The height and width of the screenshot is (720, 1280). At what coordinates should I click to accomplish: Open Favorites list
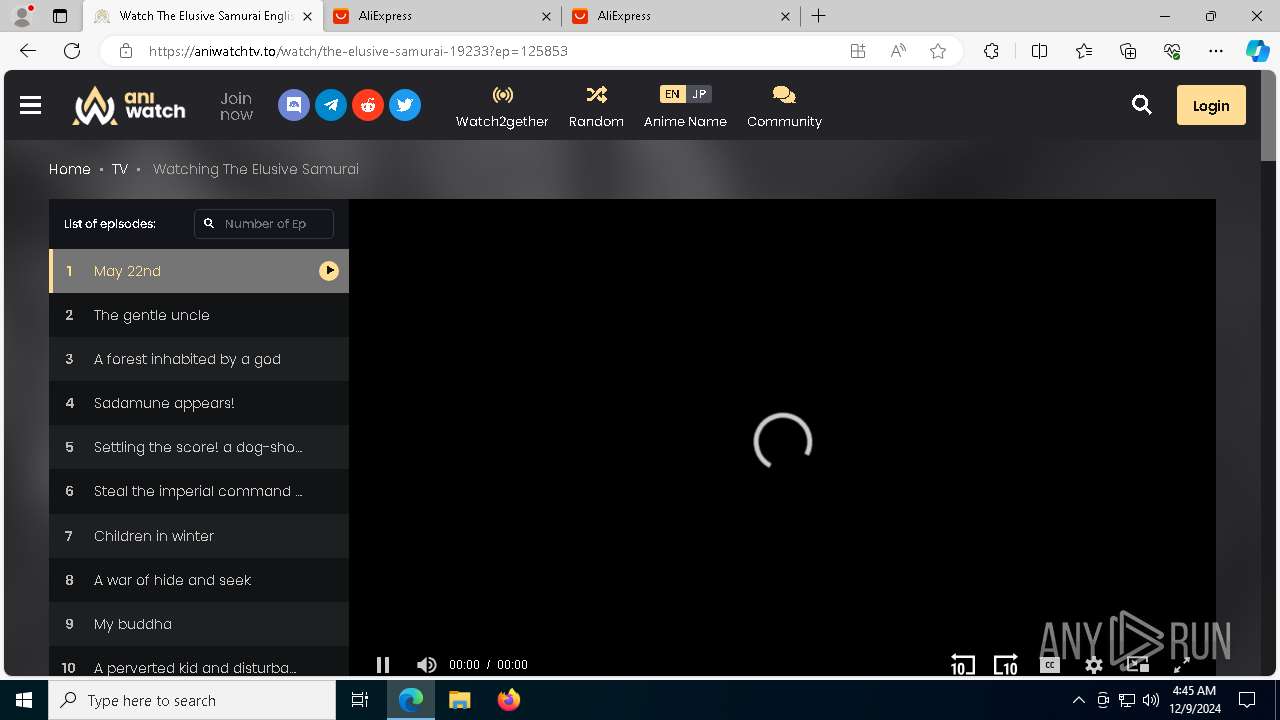tap(1084, 51)
